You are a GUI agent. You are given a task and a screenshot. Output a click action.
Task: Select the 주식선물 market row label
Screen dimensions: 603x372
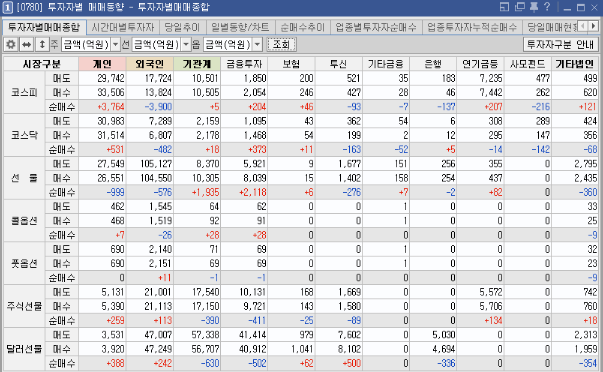point(24,306)
